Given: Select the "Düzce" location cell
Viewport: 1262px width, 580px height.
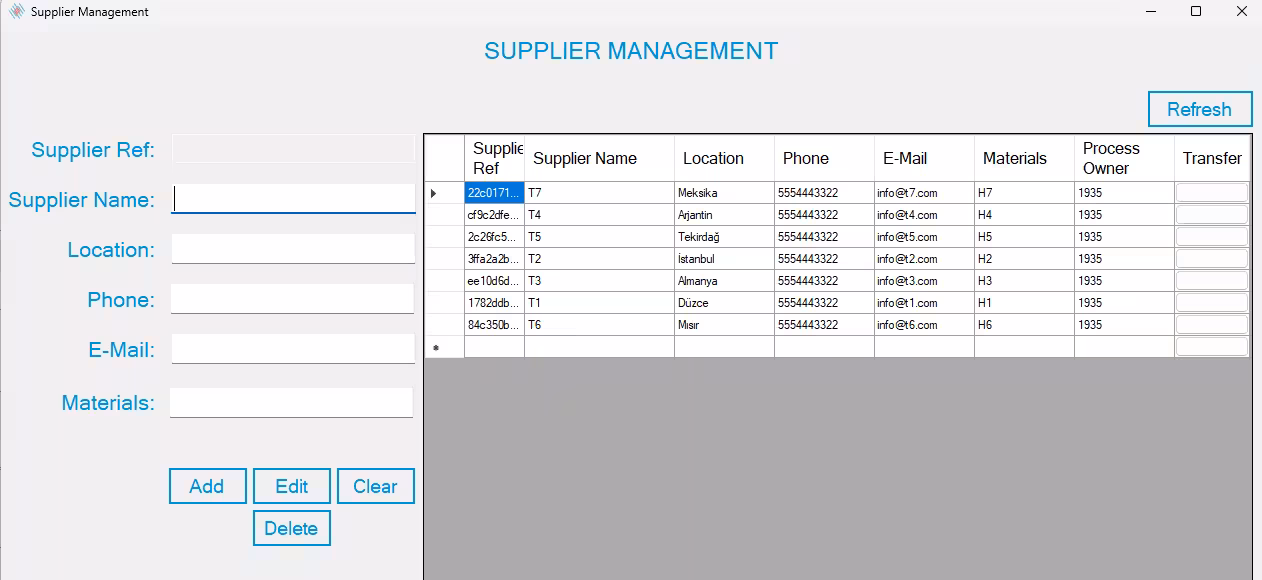Looking at the screenshot, I should (724, 303).
